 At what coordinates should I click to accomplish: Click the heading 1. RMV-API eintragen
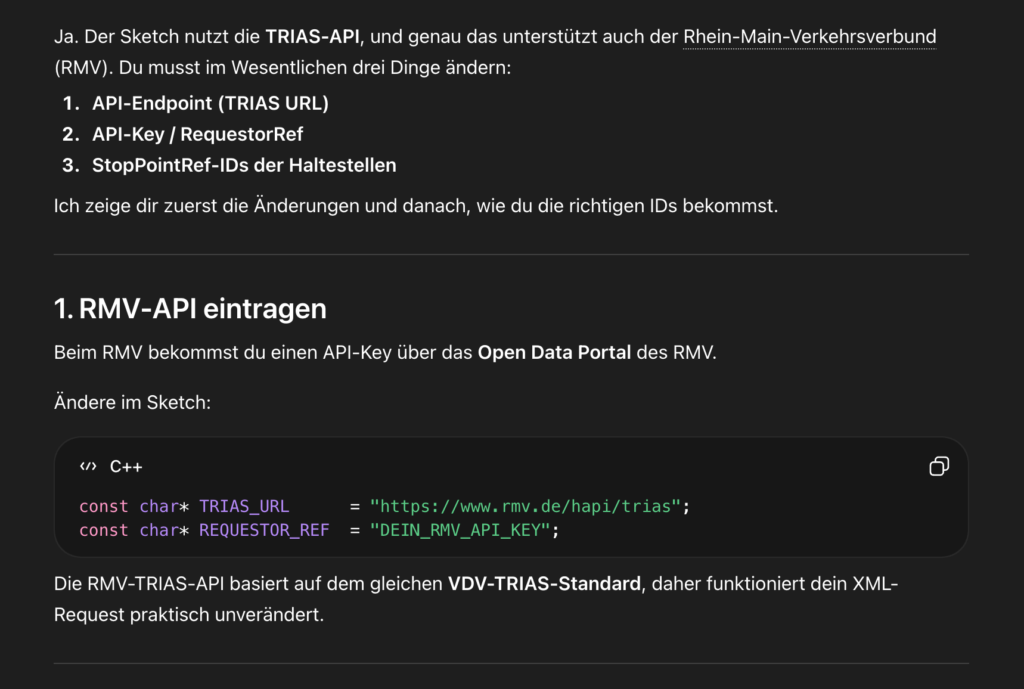pyautogui.click(x=190, y=309)
